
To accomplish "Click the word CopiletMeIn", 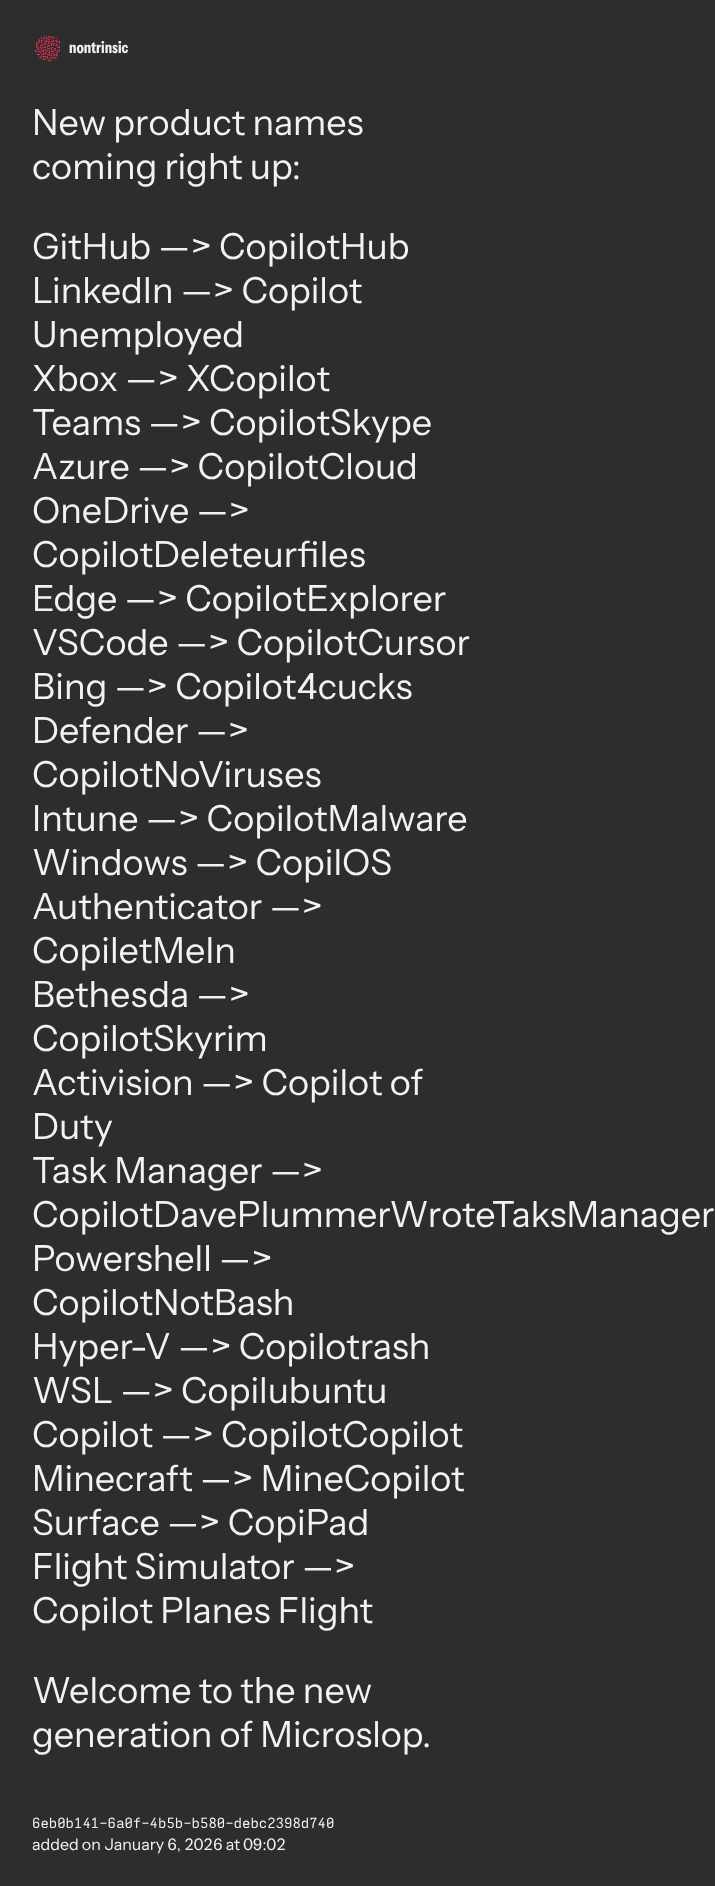I will click(x=133, y=951).
